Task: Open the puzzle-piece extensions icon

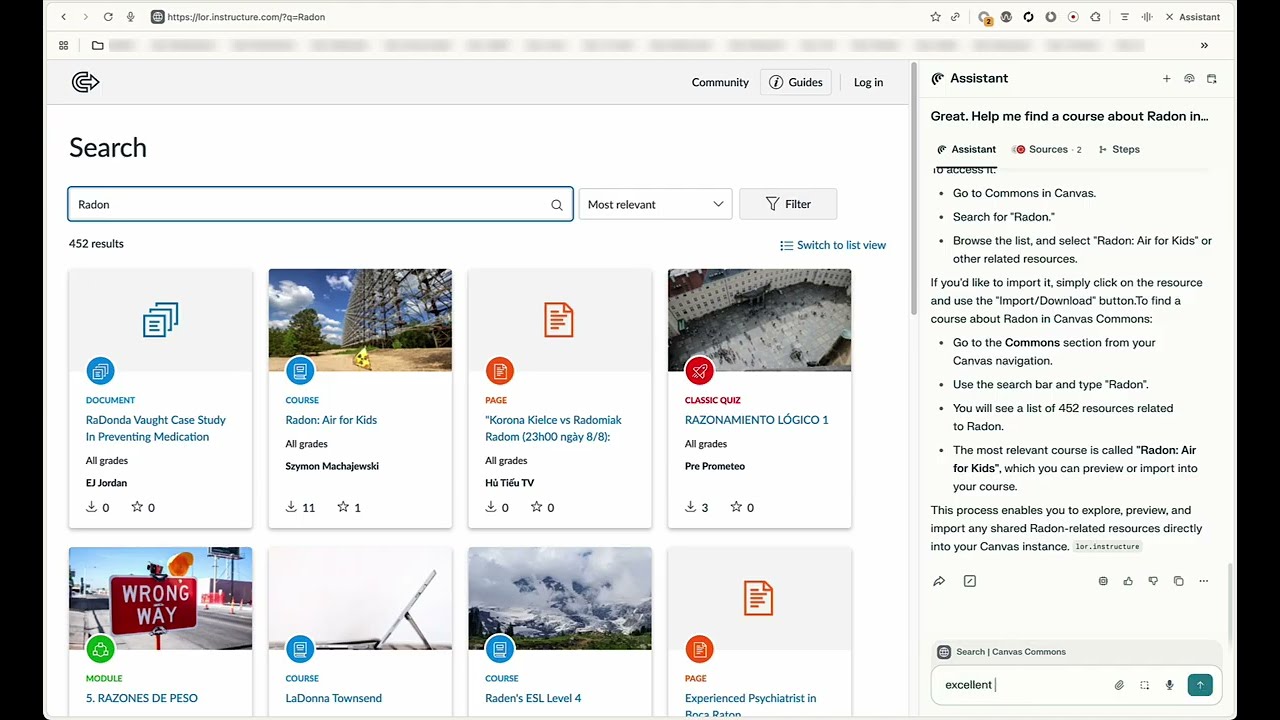Action: tap(1096, 17)
